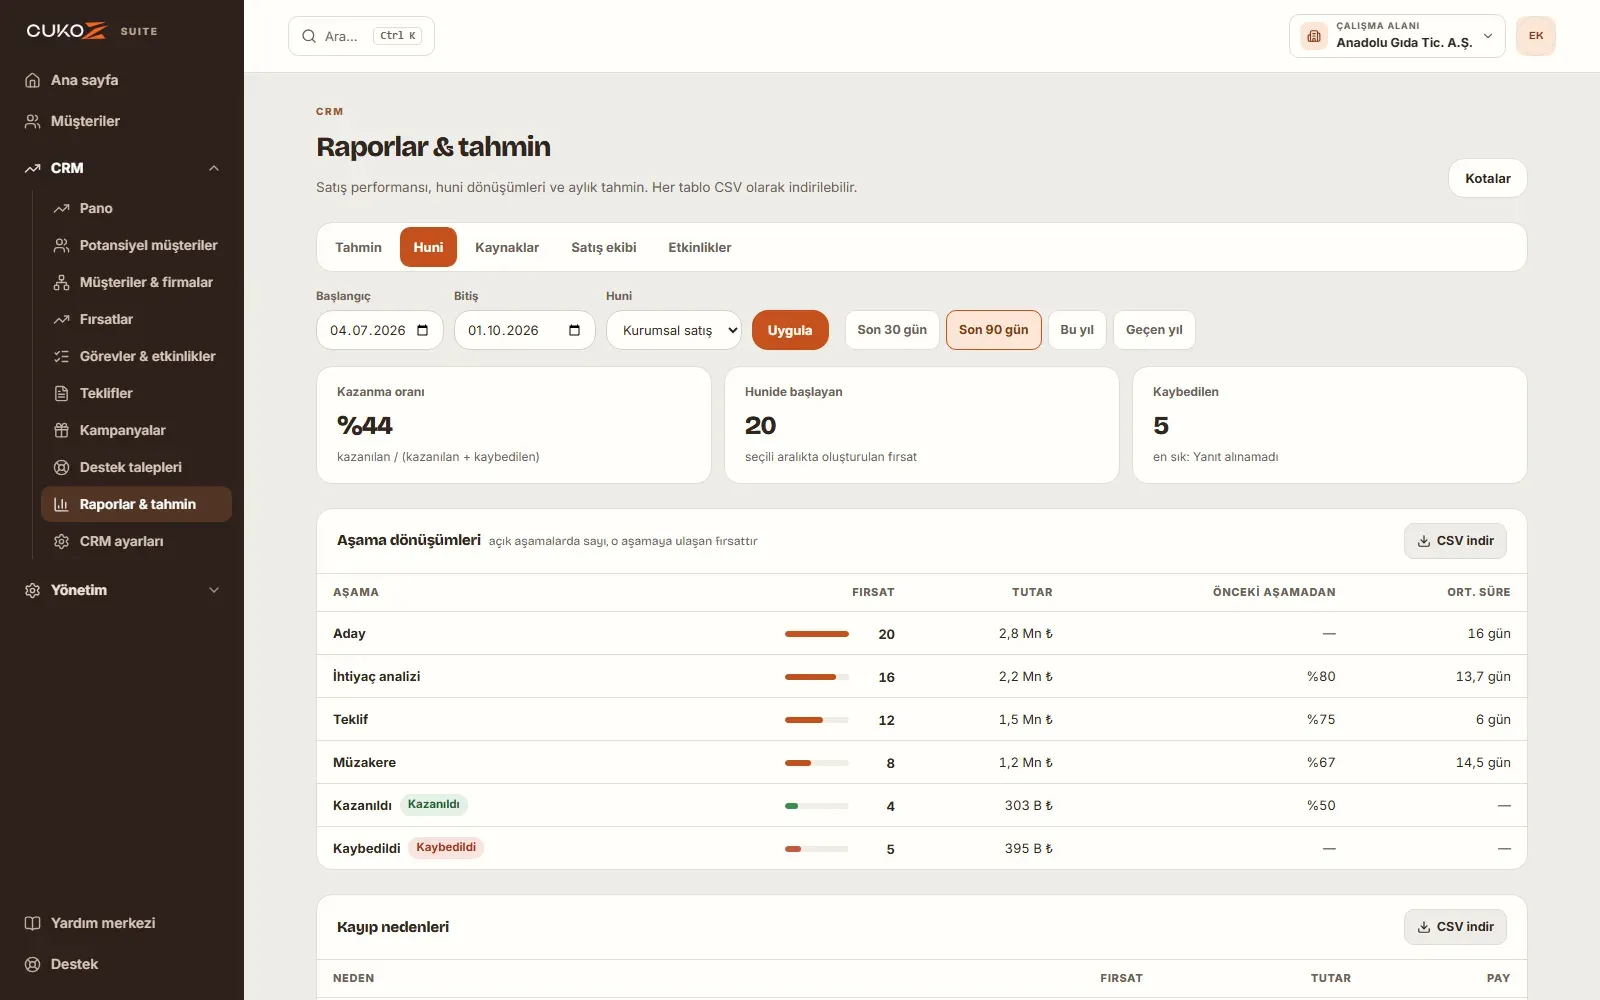Viewport: 1600px width, 1000px height.
Task: Download CSV for Aşama dönüşümleri
Action: pos(1455,541)
